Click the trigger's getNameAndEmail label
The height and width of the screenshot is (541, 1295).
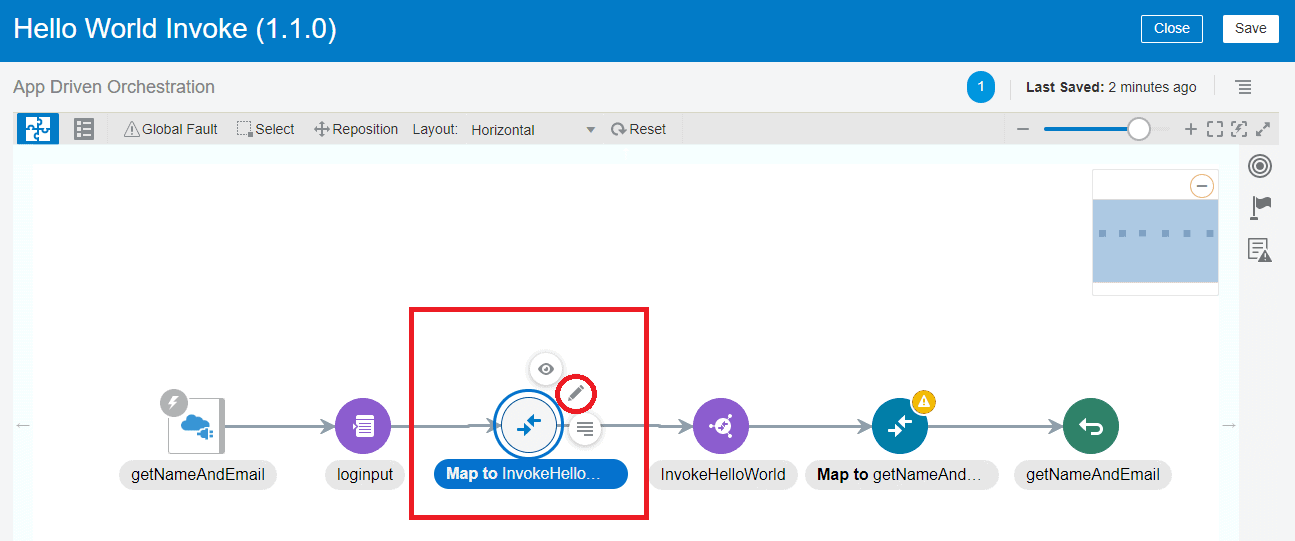(198, 475)
